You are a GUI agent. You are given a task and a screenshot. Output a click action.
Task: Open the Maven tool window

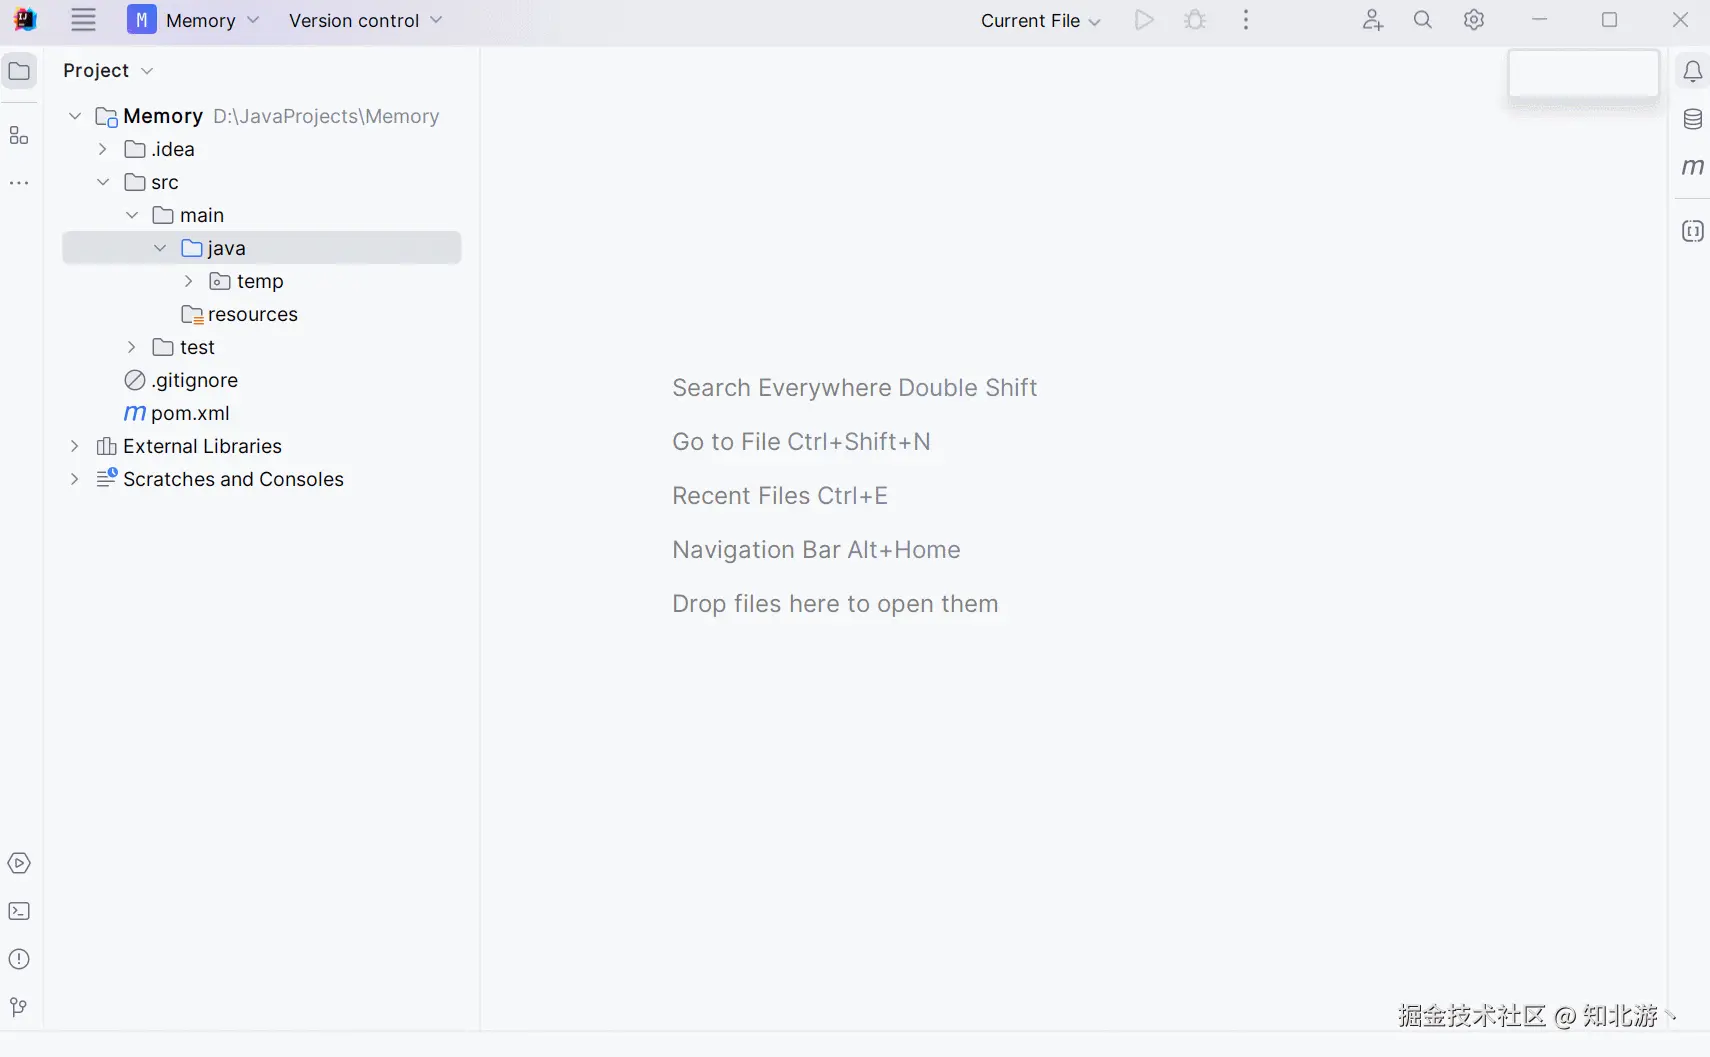1692,167
